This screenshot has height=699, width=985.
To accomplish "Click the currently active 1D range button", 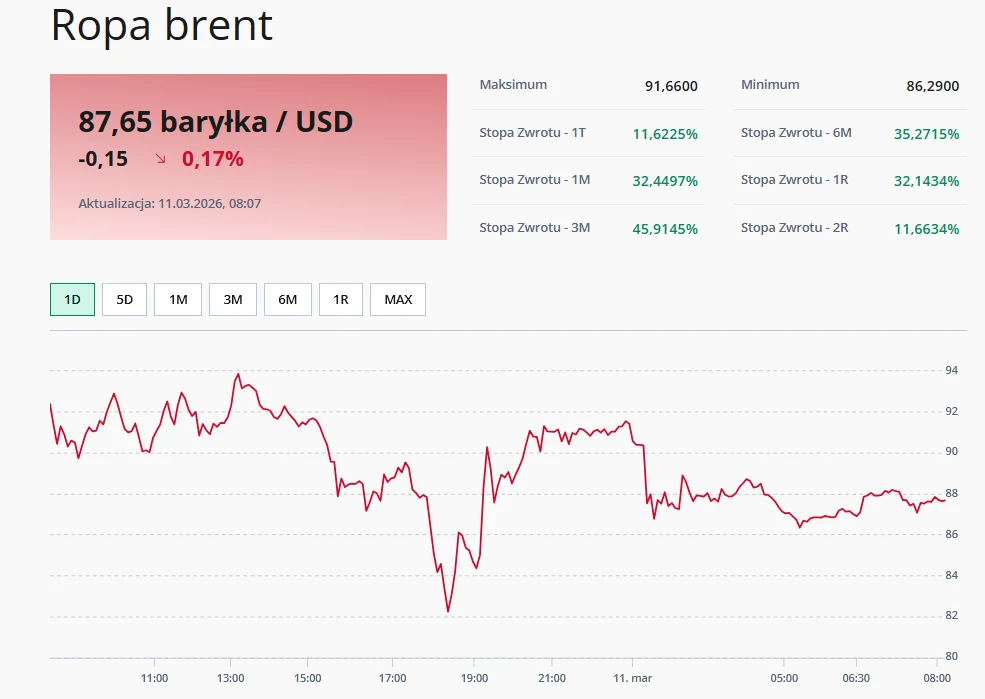I will [x=71, y=298].
